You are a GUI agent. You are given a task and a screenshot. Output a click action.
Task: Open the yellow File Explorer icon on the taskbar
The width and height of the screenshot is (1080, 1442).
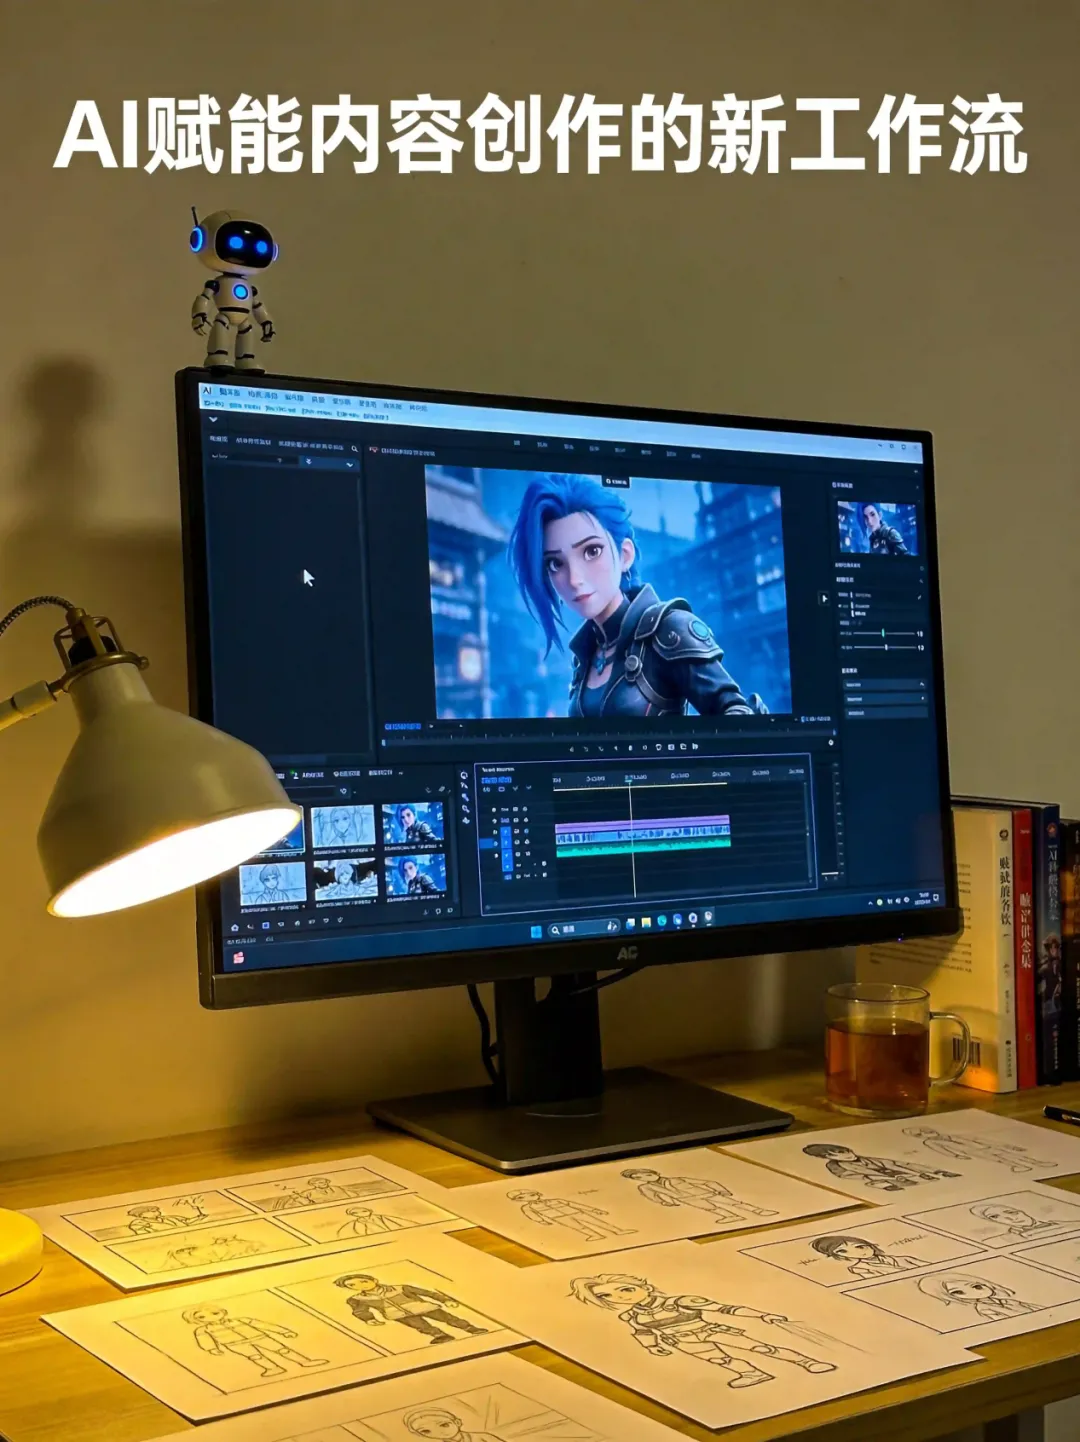pos(646,923)
